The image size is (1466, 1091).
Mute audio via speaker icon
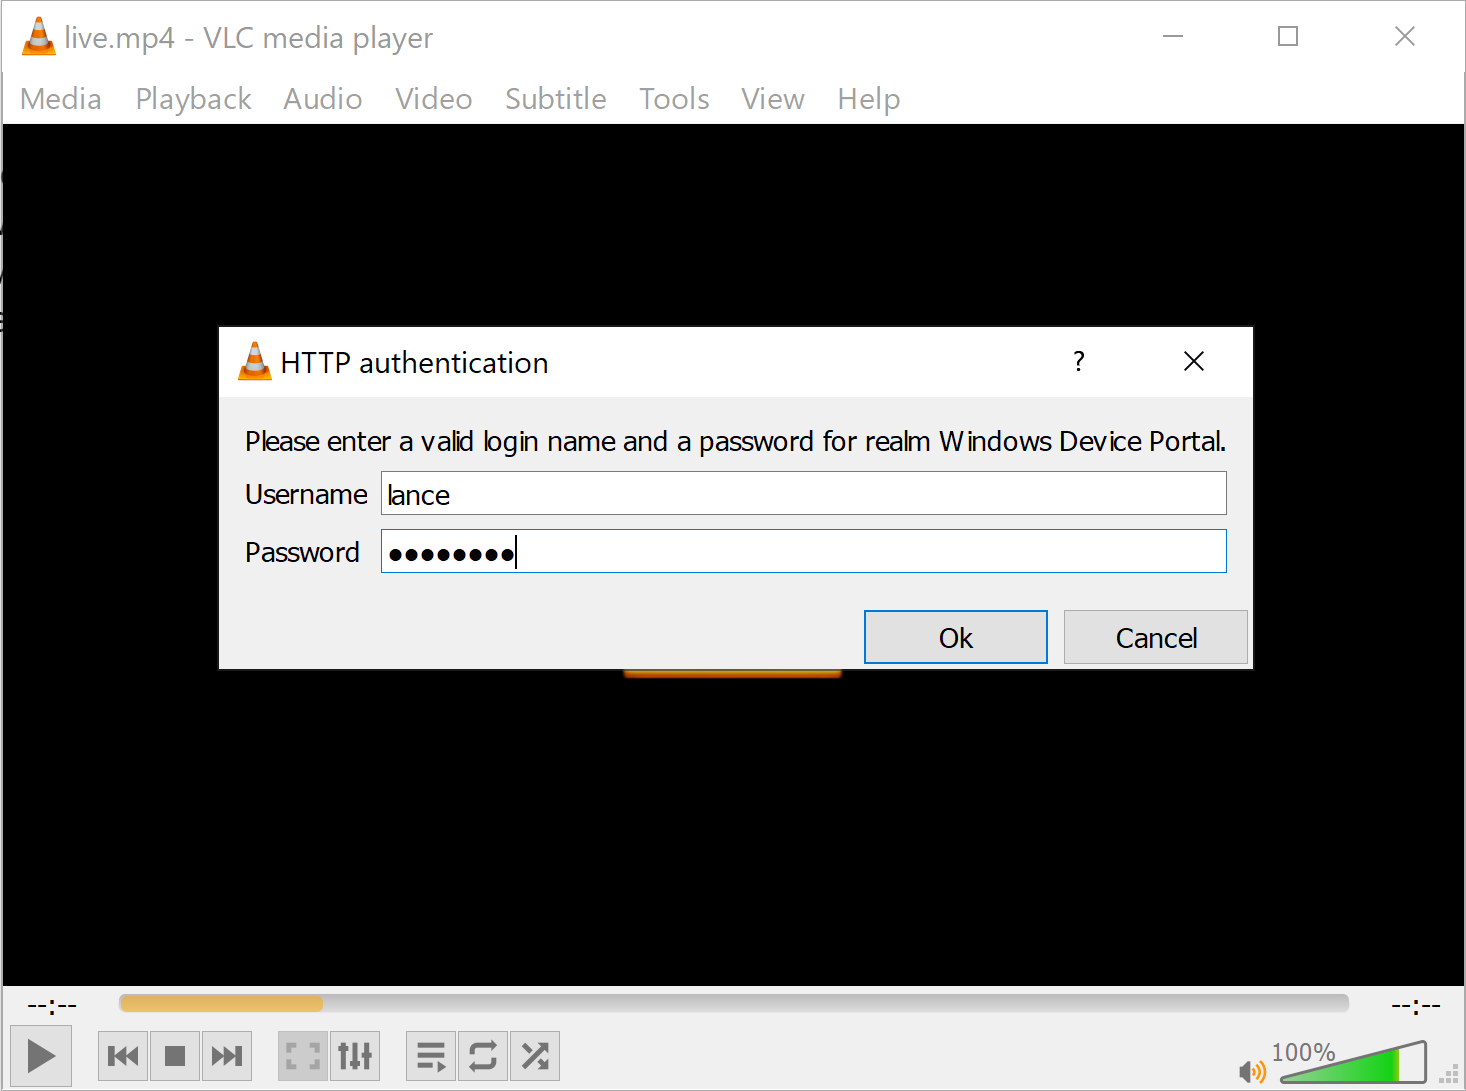[1252, 1072]
